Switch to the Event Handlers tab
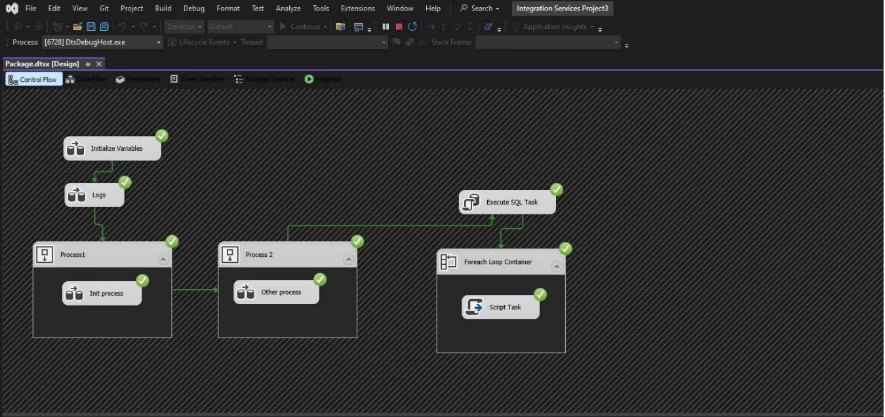Viewport: 885px width, 417px height. point(198,80)
